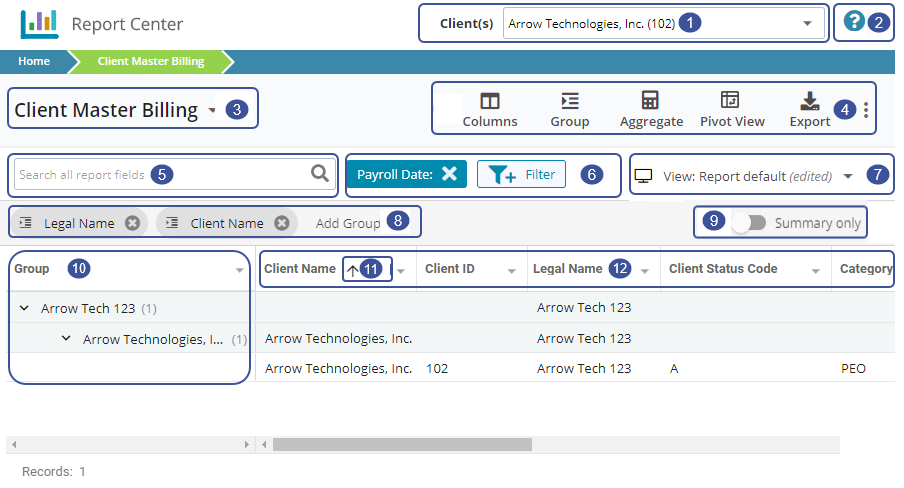Collapse the Arrow Technologies subgroup row

[x=66, y=339]
